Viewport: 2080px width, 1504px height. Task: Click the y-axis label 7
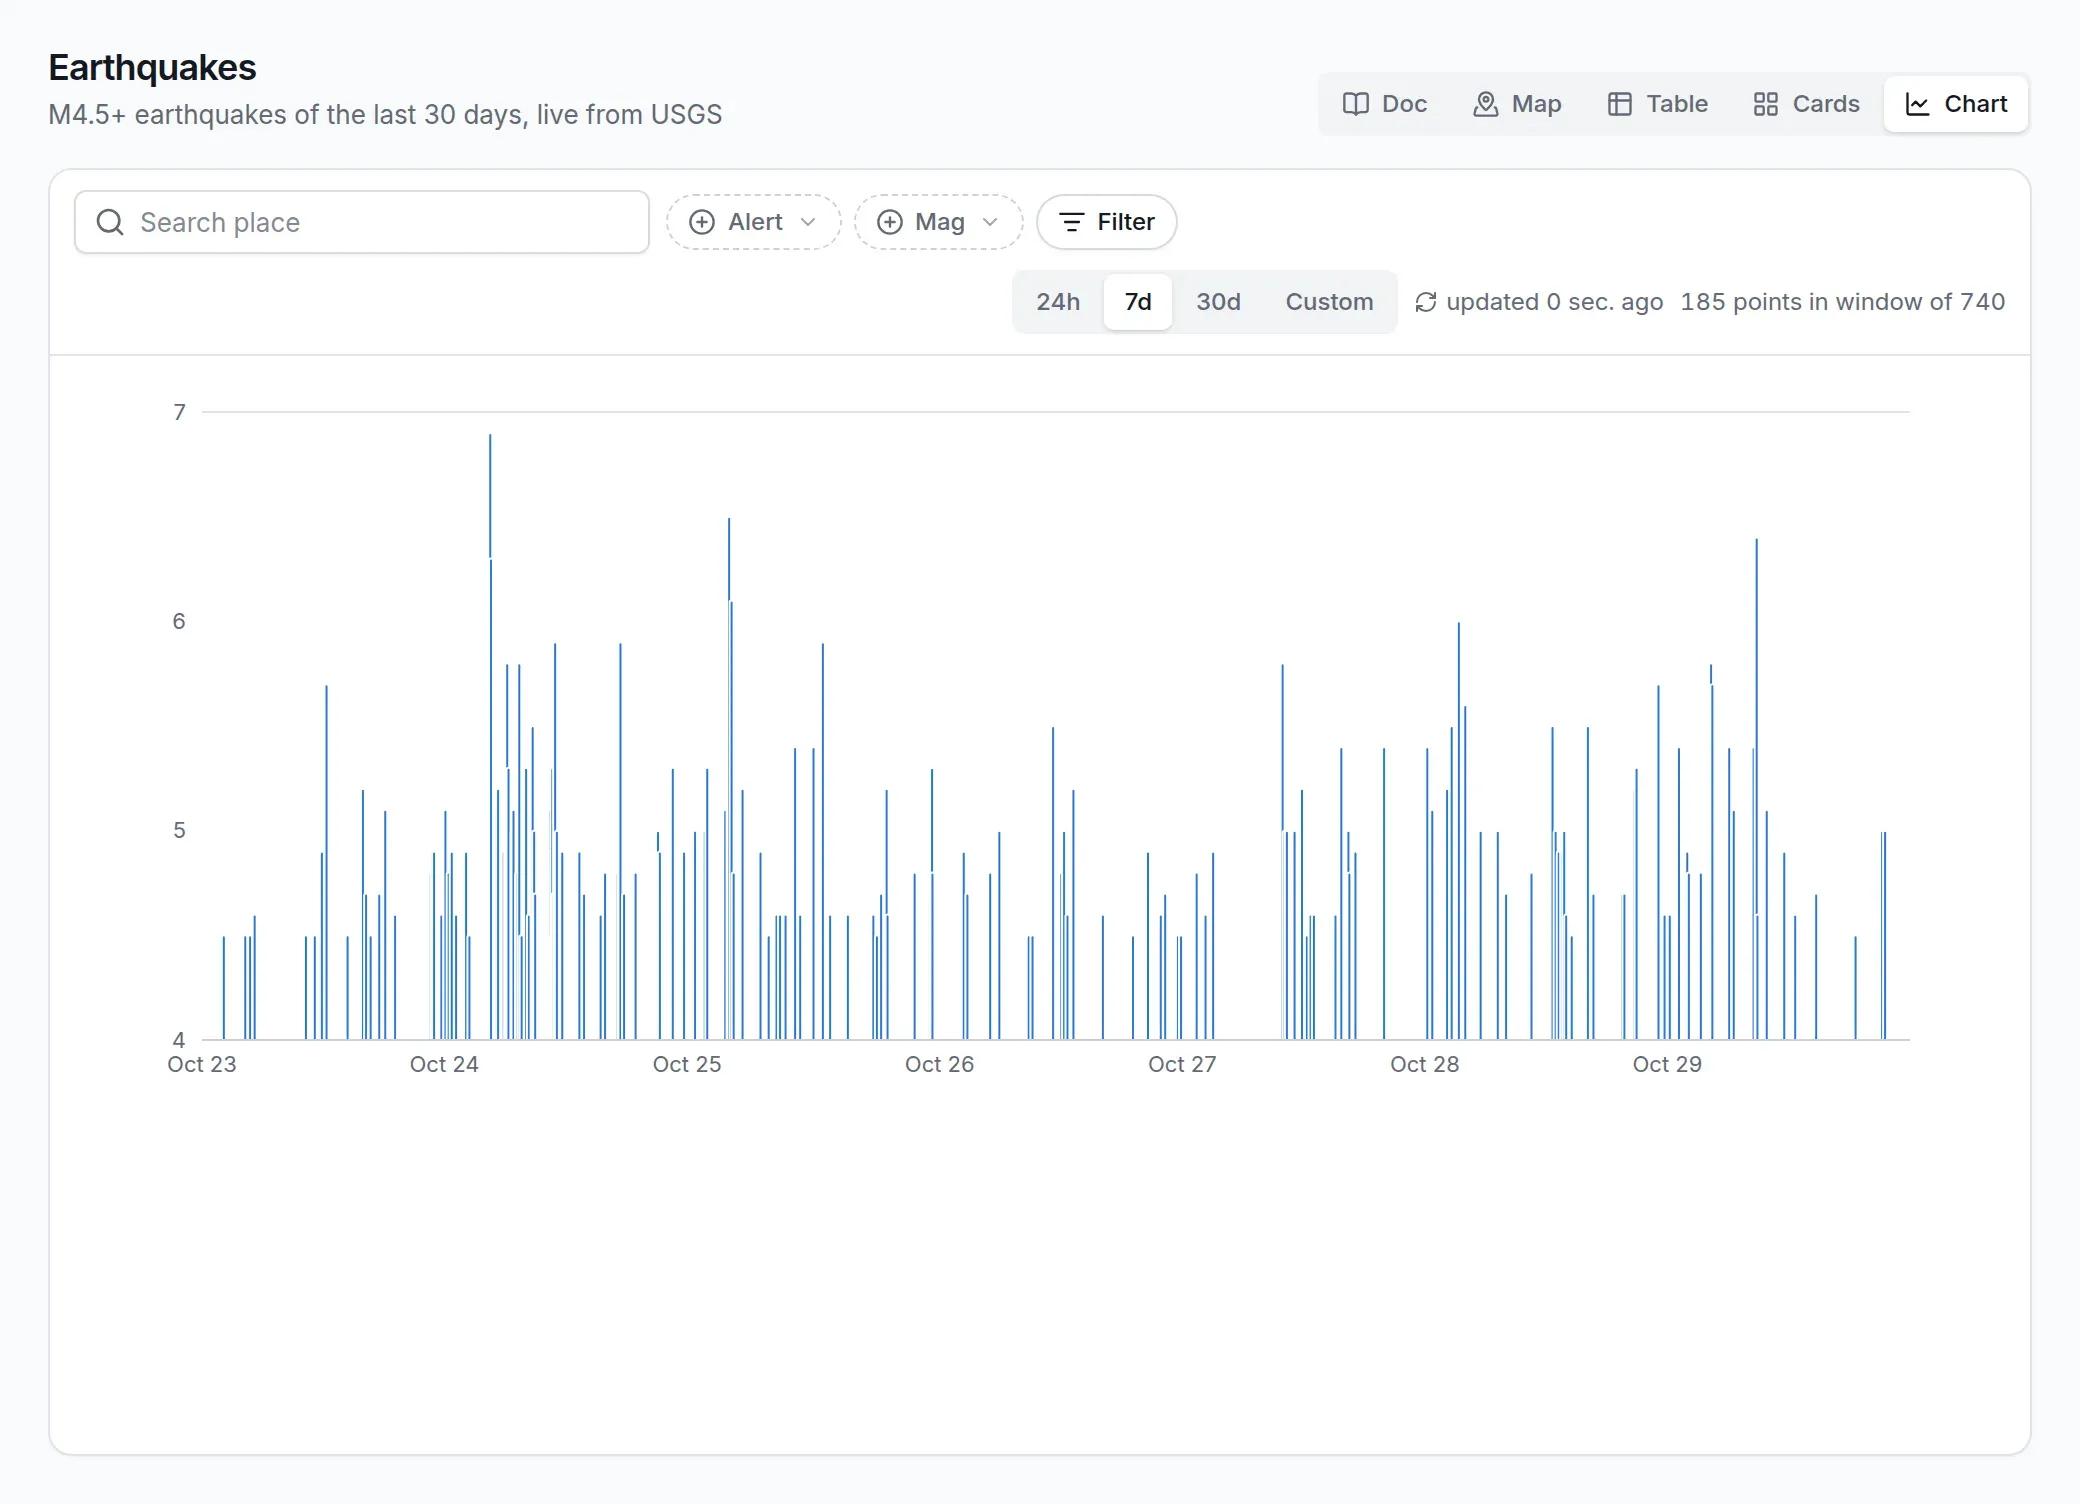coord(179,412)
